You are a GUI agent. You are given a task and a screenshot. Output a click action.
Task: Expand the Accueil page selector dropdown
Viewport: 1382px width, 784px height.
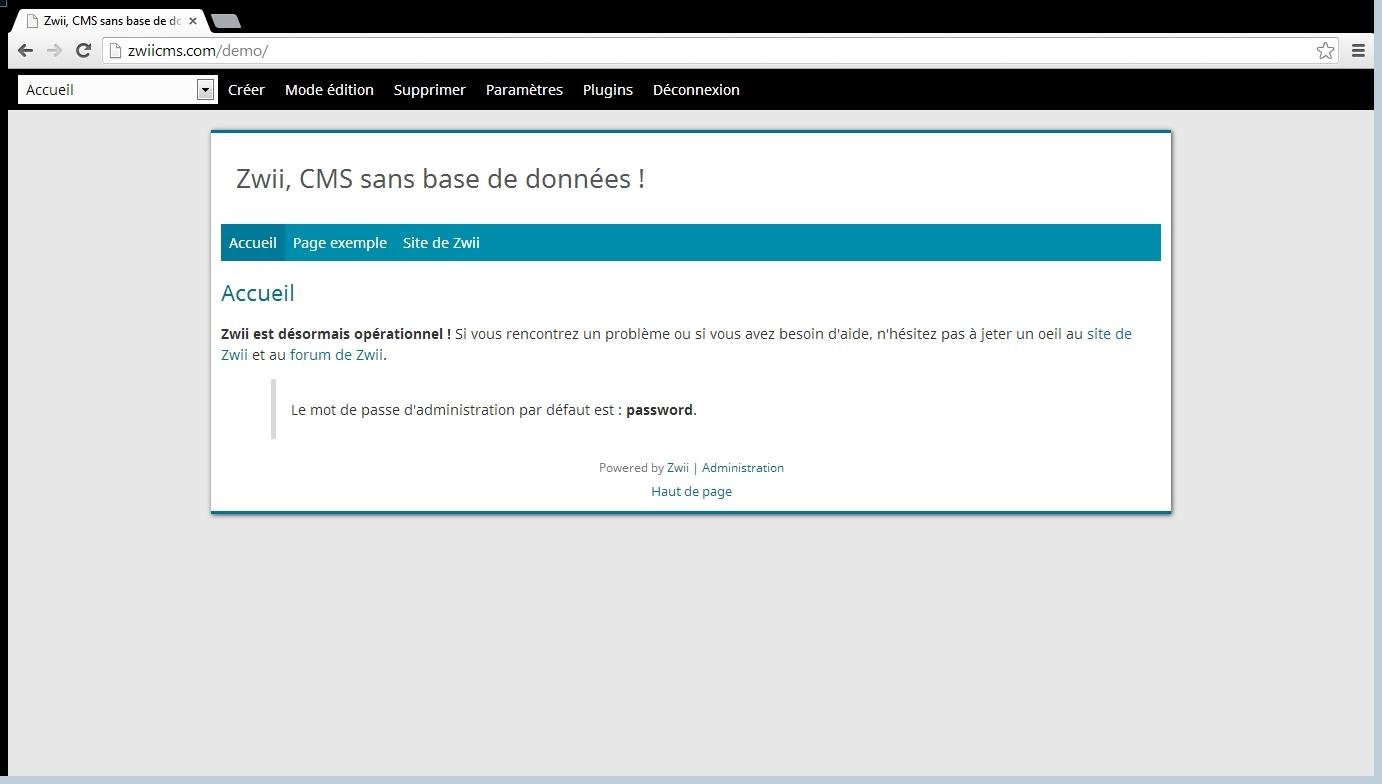pos(205,89)
